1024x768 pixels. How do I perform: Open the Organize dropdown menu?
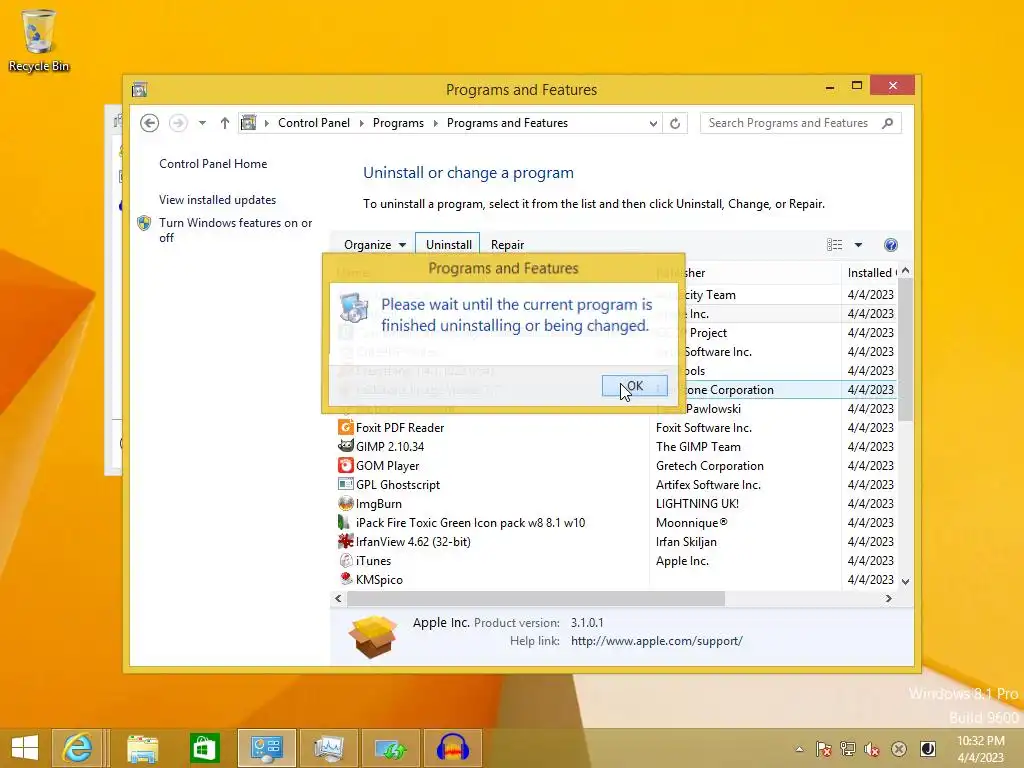375,245
